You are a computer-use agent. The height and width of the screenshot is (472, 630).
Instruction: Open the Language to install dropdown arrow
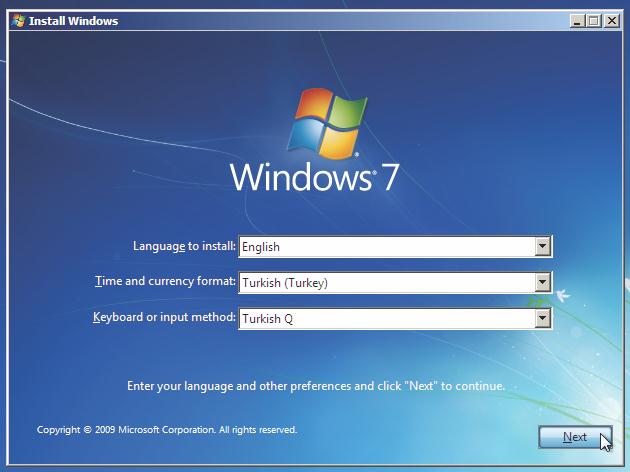542,246
